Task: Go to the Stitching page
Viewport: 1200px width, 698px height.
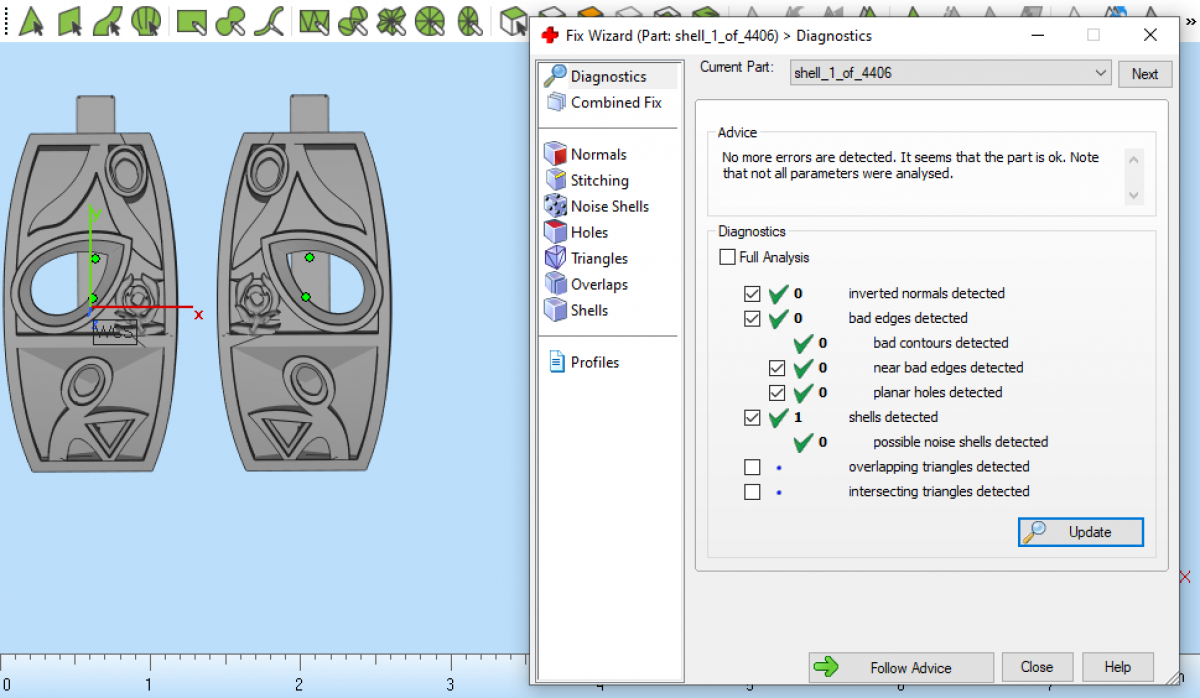Action: click(599, 180)
